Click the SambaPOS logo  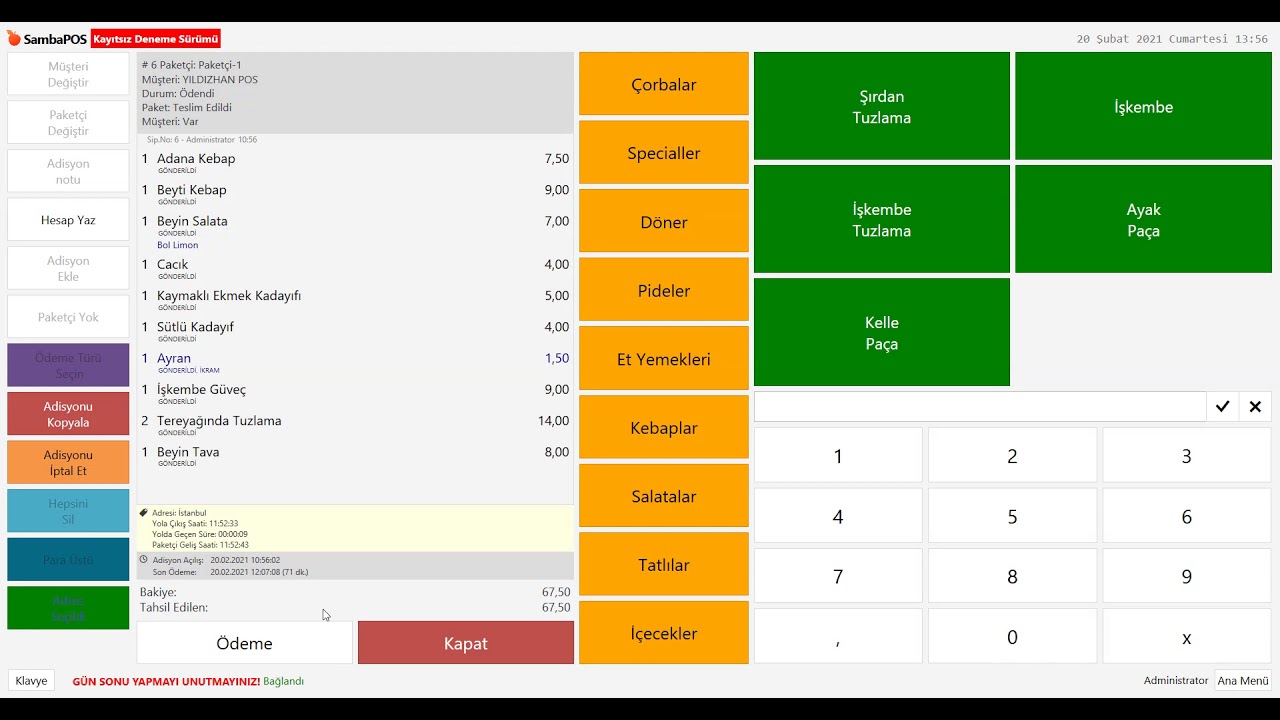47,39
